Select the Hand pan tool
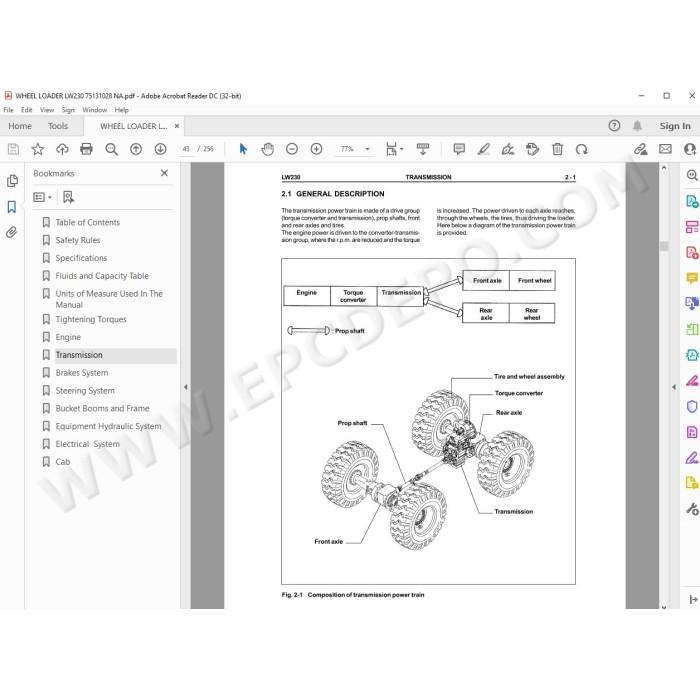Image resolution: width=700 pixels, height=700 pixels. [267, 149]
